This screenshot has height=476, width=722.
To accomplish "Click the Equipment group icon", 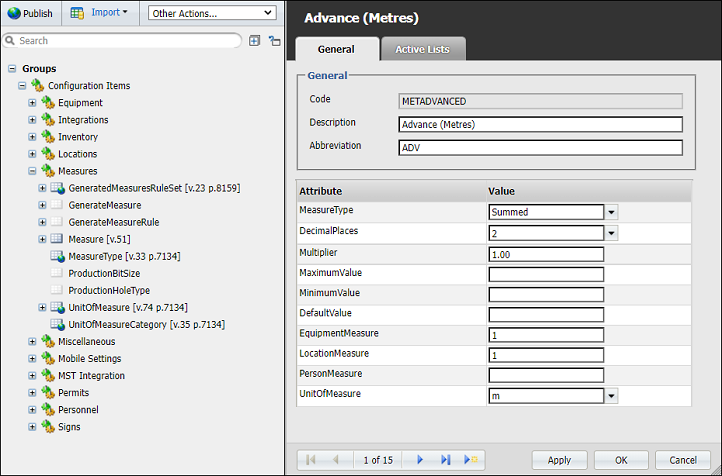I will pyautogui.click(x=48, y=103).
